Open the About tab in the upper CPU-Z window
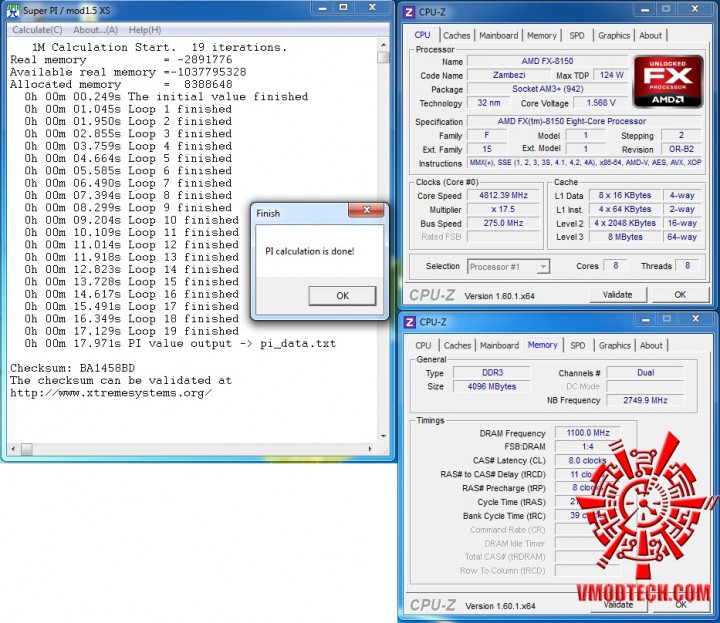720x623 pixels. 650,35
